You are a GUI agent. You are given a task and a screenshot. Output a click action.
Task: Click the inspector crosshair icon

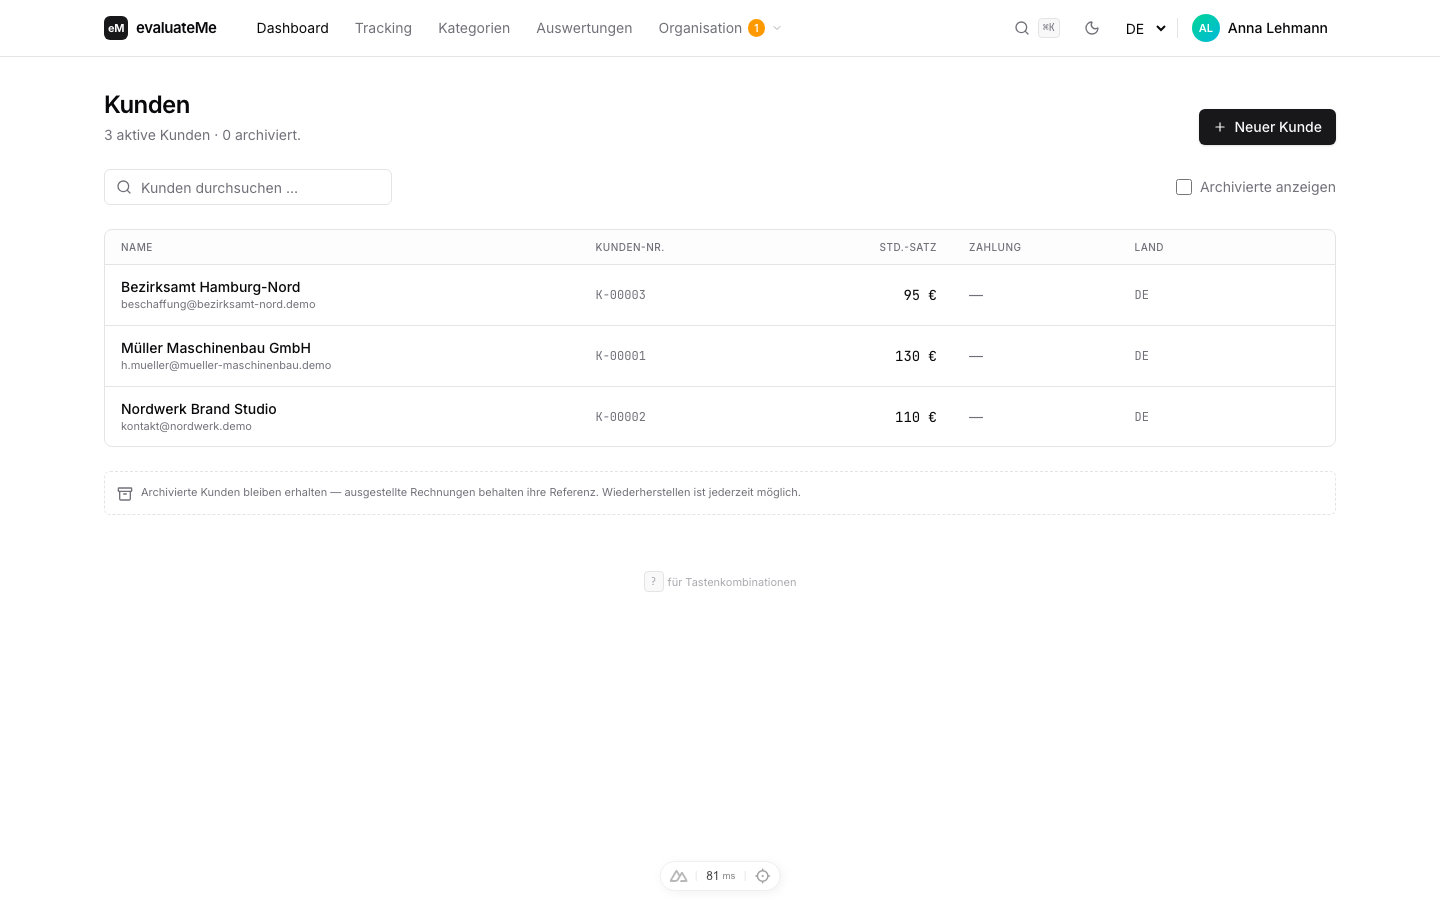coord(763,876)
